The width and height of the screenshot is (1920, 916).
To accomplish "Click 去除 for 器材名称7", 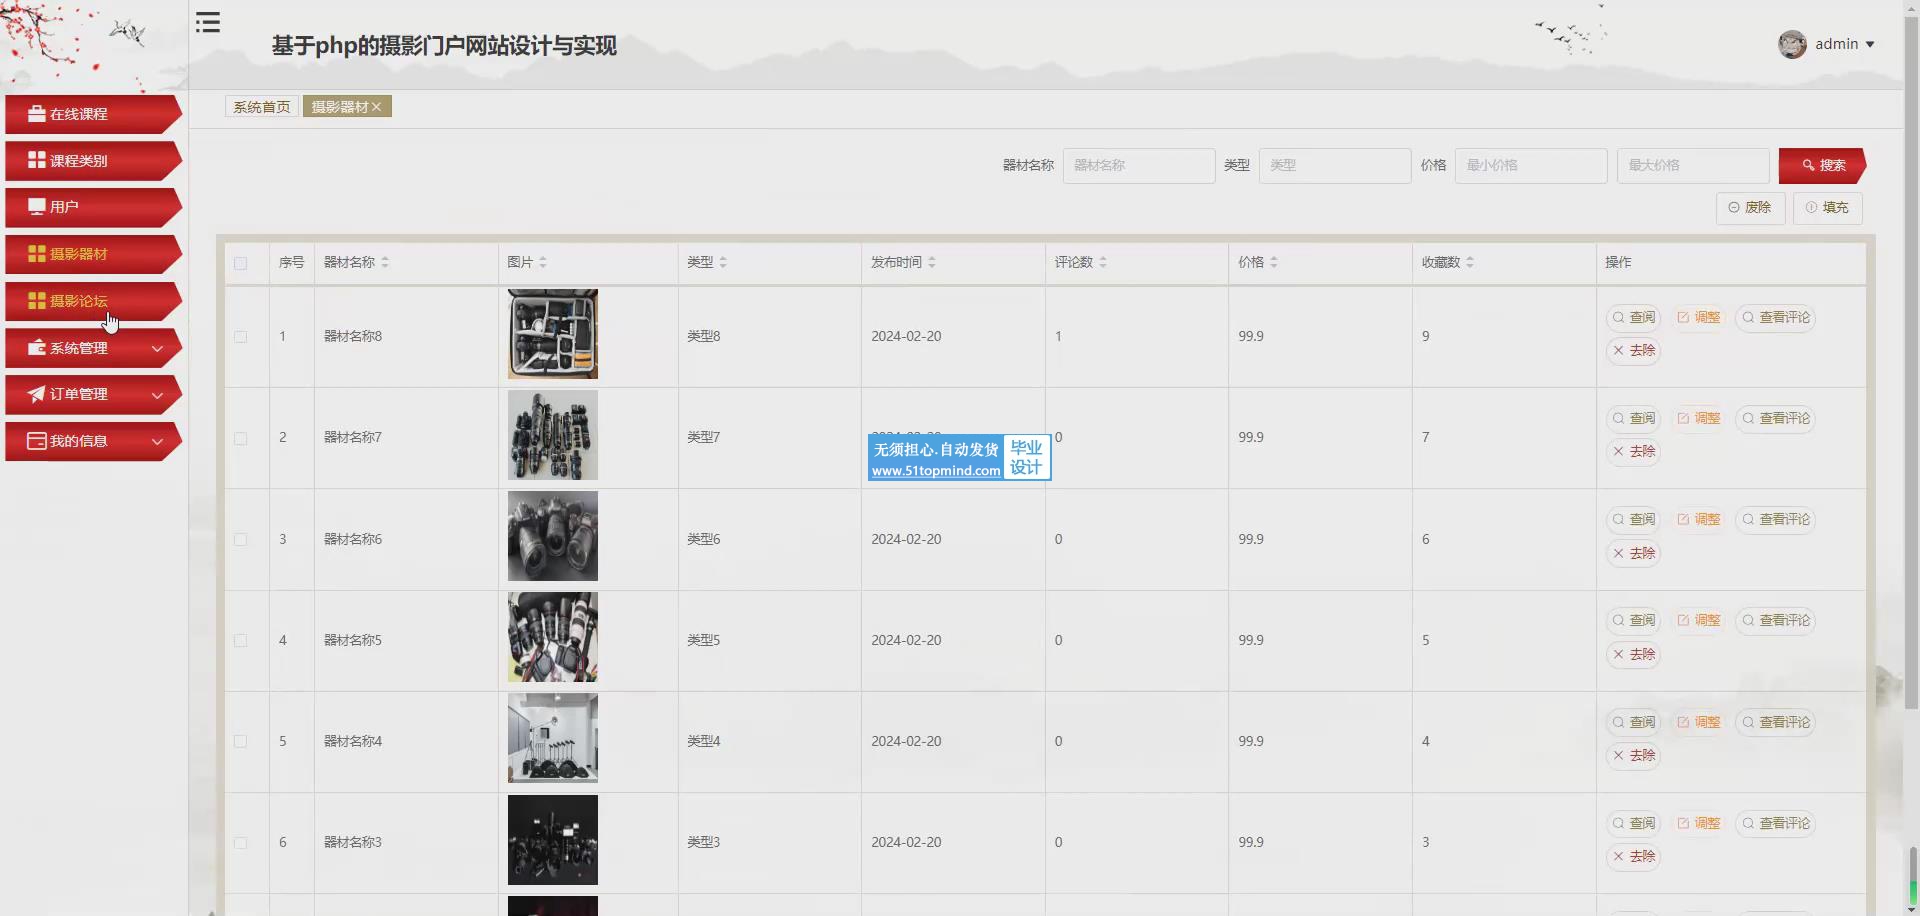I will (1634, 452).
